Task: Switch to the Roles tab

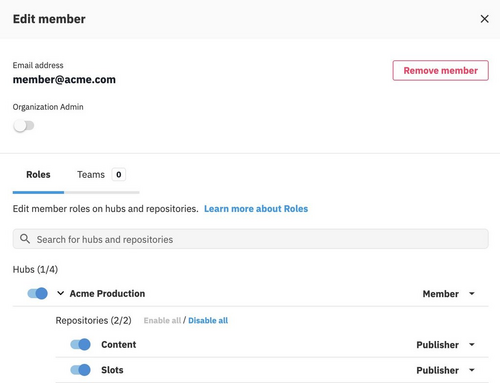Action: point(38,174)
